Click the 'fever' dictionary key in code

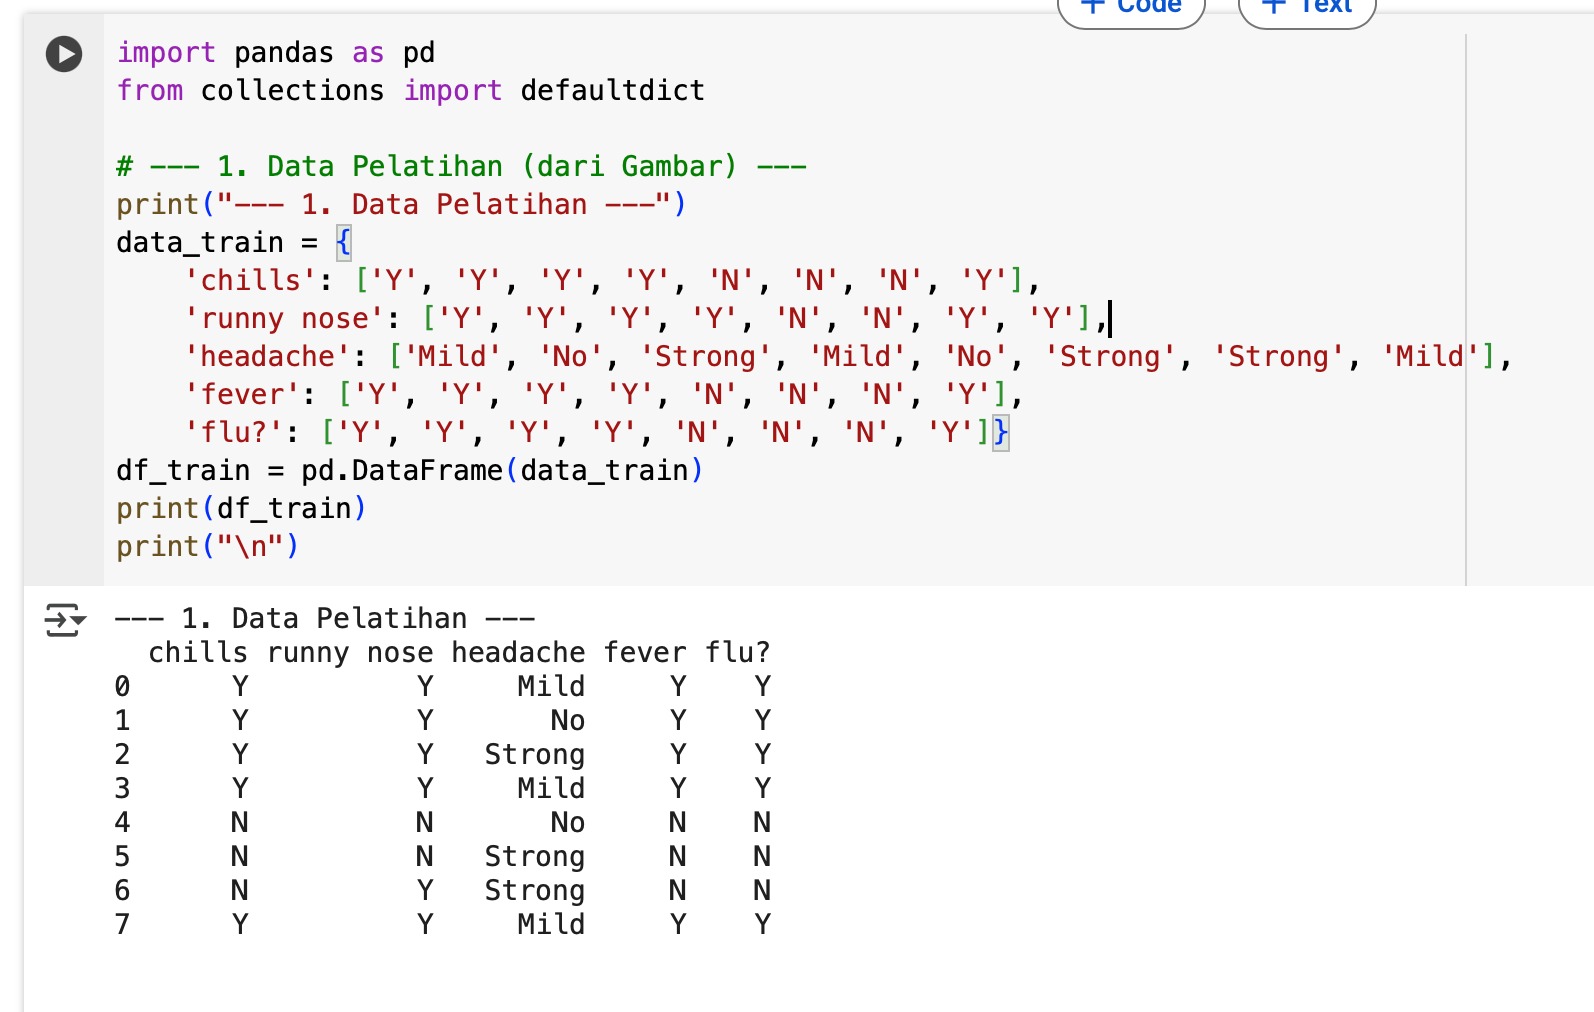[243, 395]
